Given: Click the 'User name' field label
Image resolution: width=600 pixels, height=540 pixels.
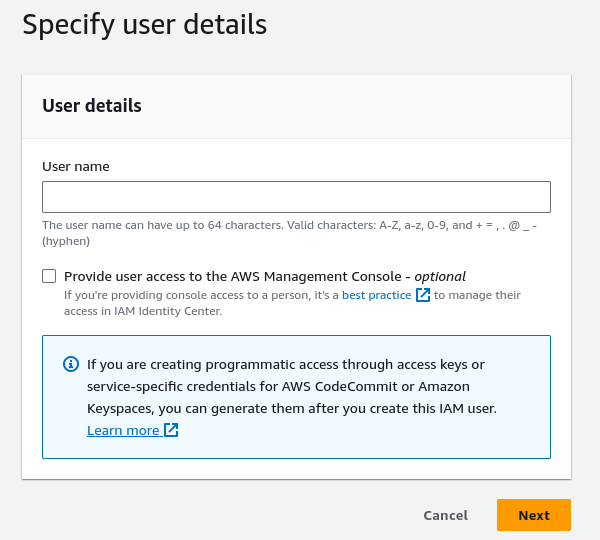Looking at the screenshot, I should coord(76,166).
